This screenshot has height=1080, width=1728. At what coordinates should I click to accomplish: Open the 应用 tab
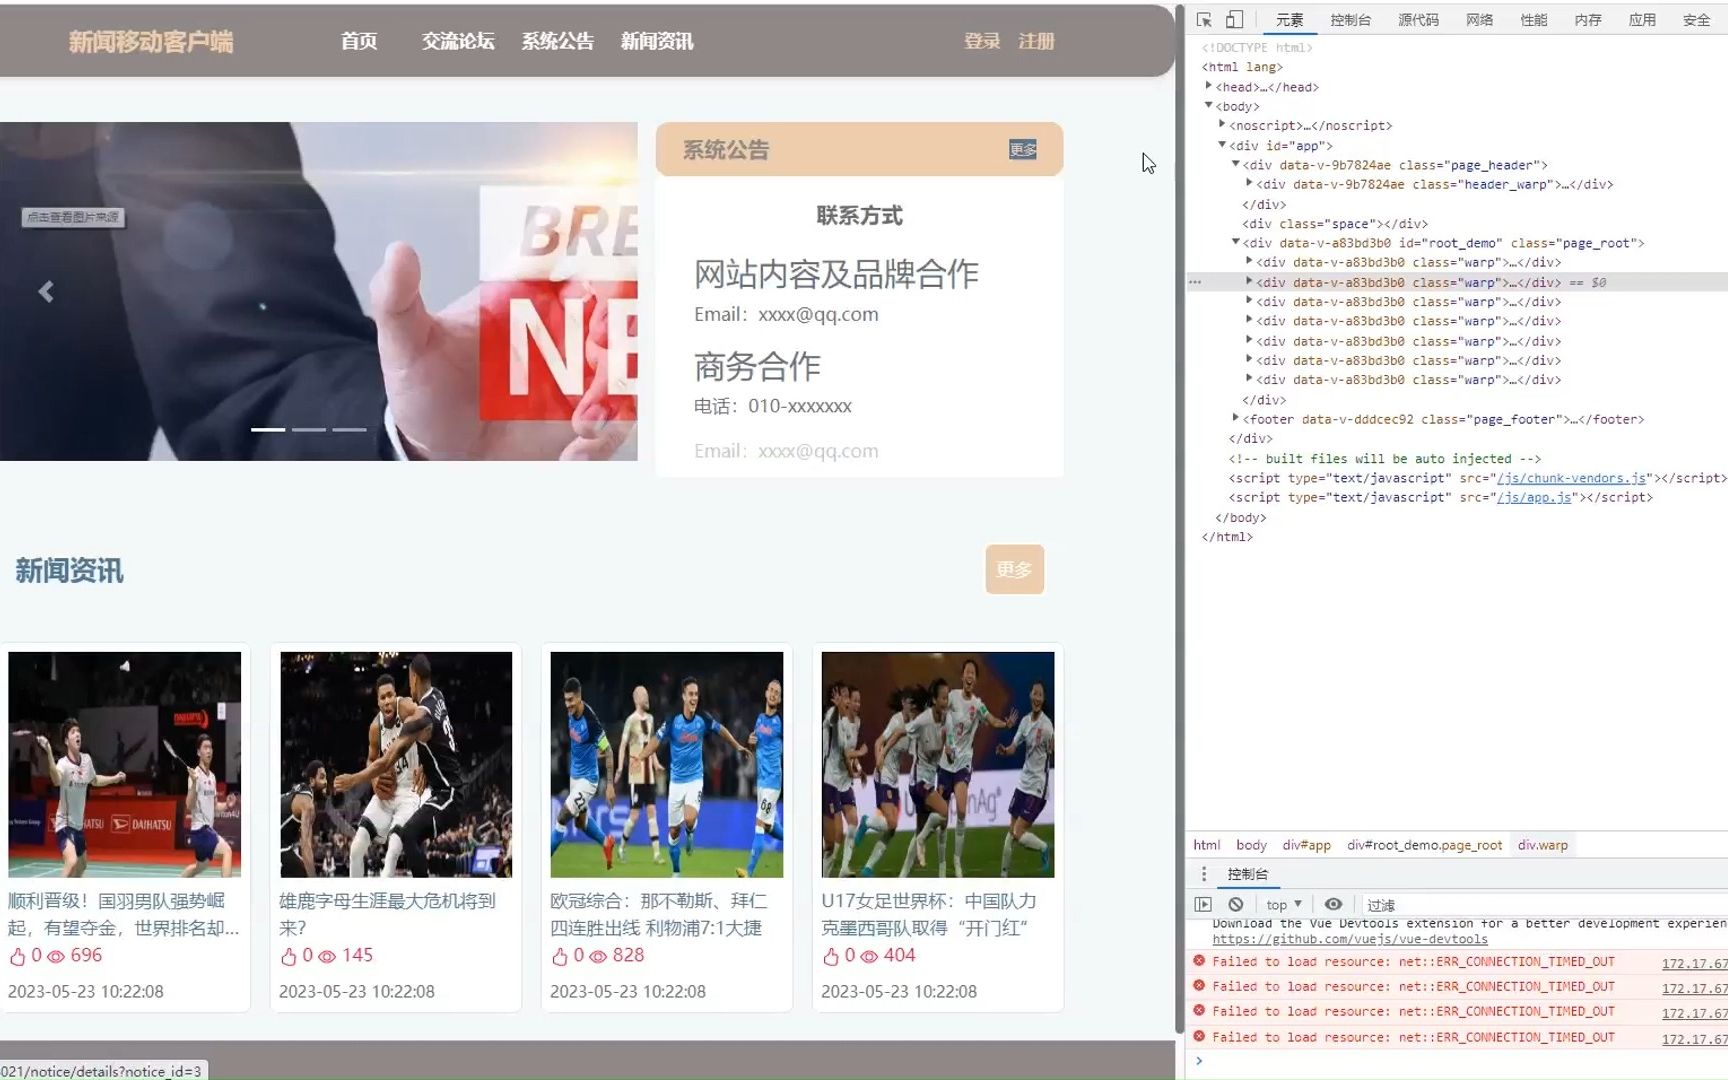coord(1642,20)
